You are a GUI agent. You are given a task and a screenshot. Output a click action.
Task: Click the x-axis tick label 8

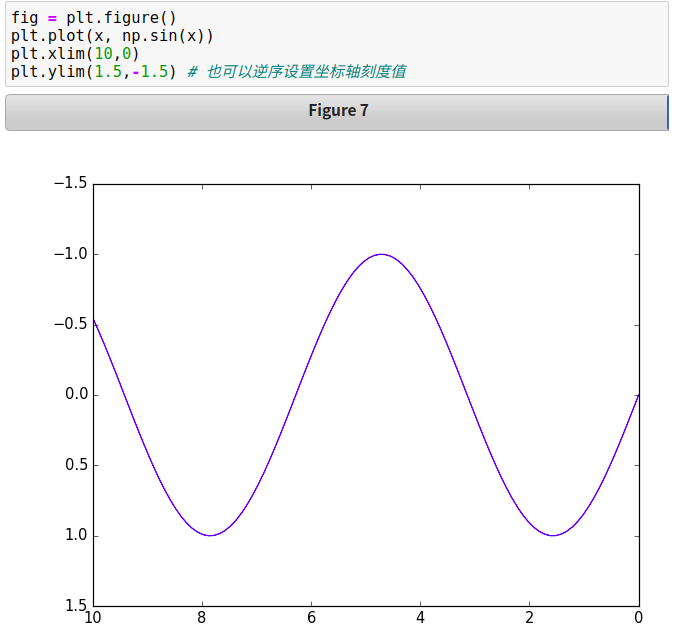tap(202, 618)
